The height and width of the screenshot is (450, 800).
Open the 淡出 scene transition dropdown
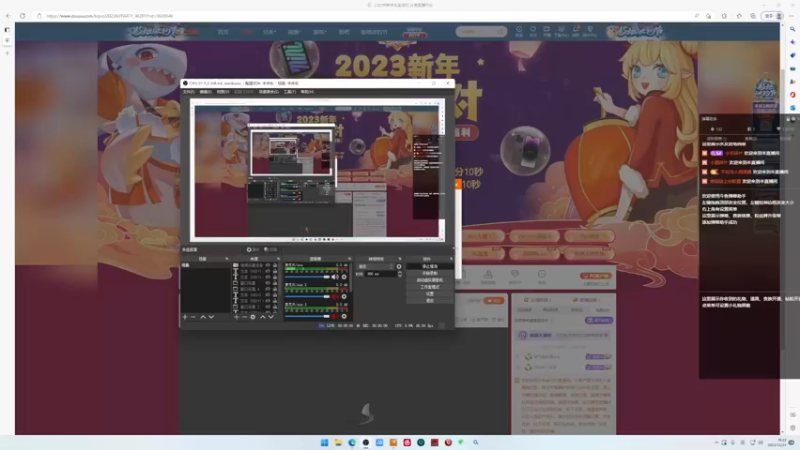375,266
